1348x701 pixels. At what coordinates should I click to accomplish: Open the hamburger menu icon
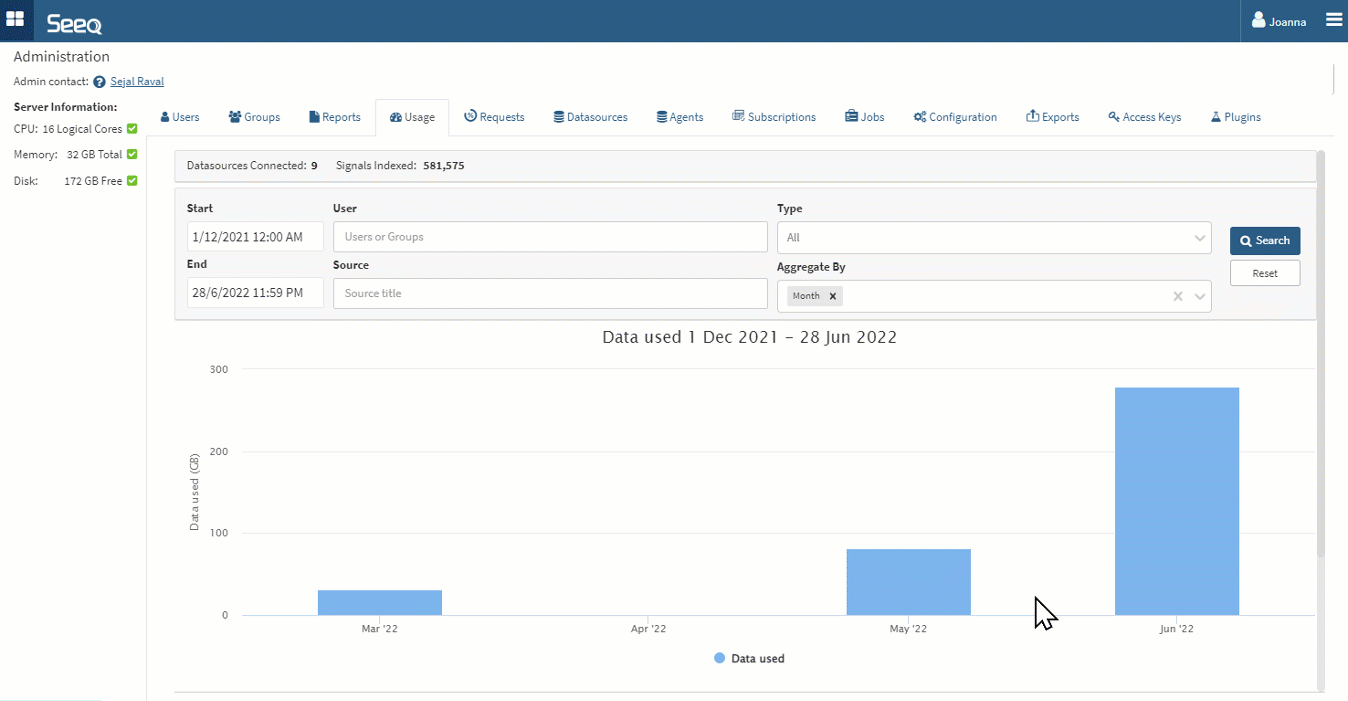point(1334,20)
